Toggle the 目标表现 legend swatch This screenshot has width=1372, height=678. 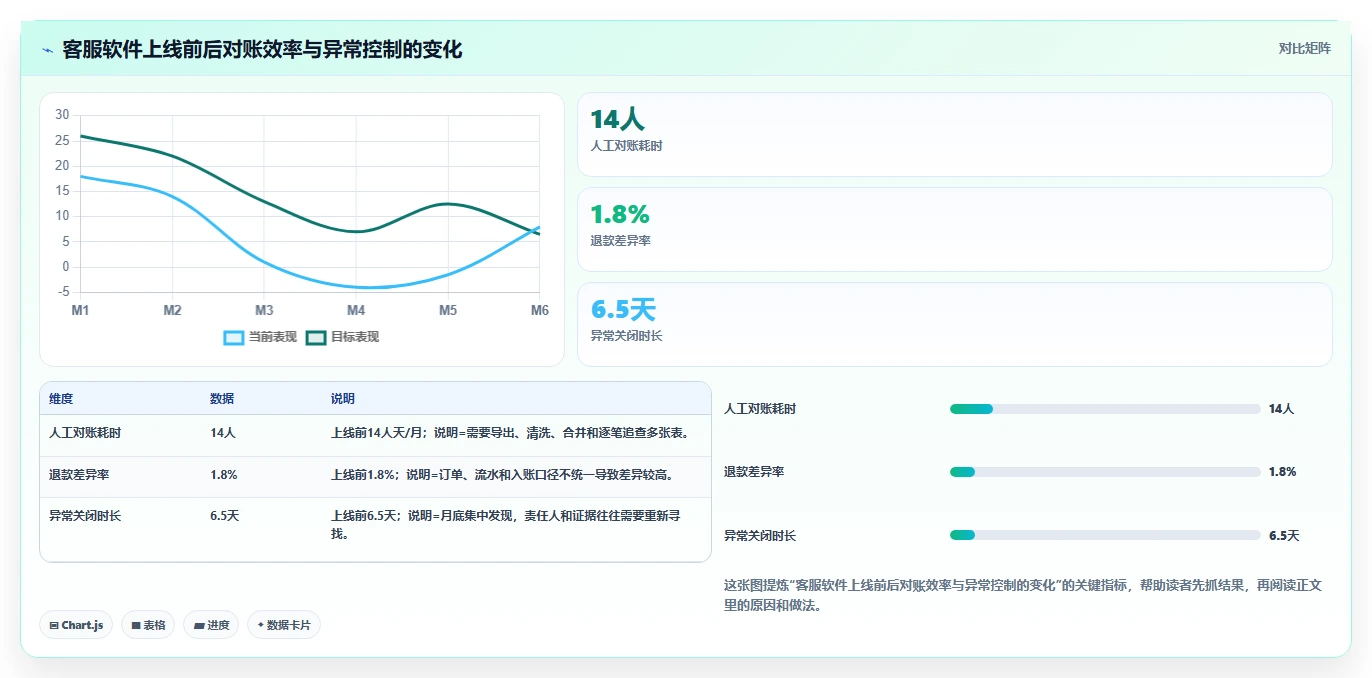316,337
